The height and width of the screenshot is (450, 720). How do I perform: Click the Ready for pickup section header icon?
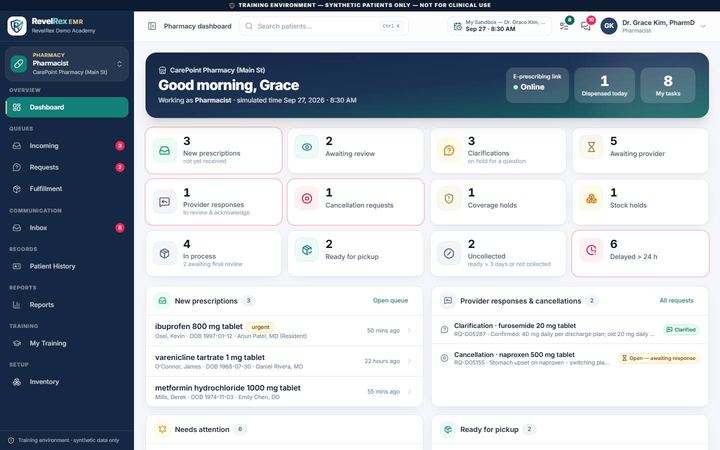tap(448, 429)
